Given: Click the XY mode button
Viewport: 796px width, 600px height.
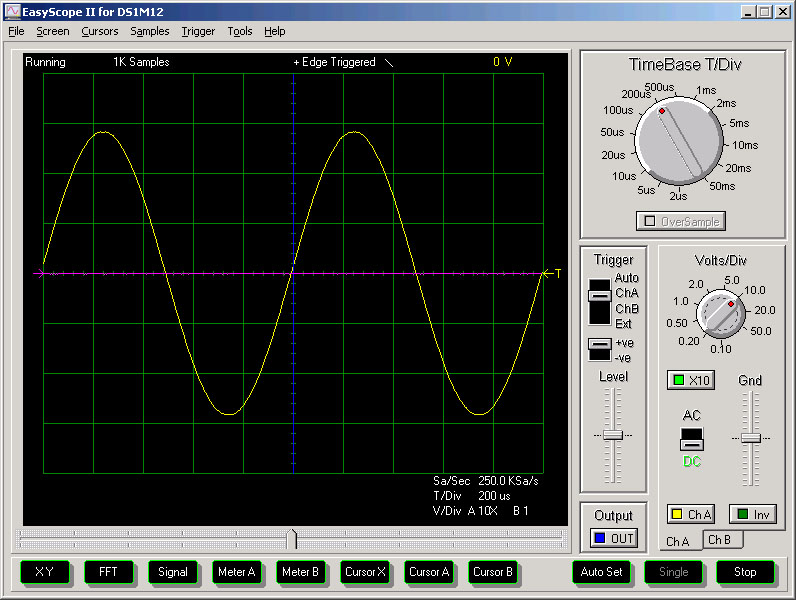Looking at the screenshot, I should pos(45,572).
